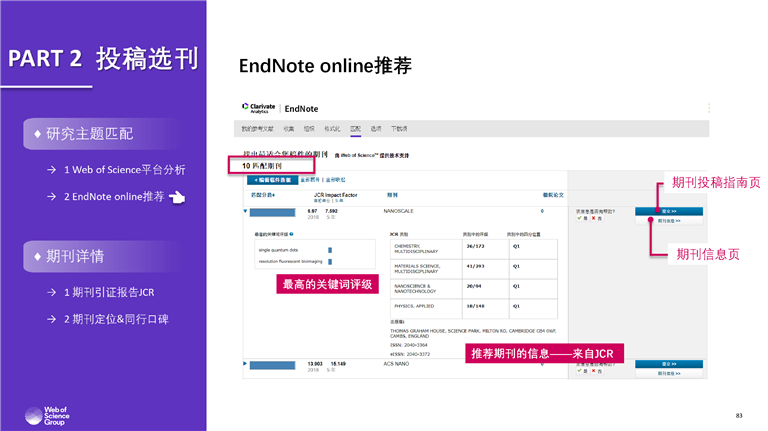Click the Thomas Graham House publisher address
The width and height of the screenshot is (768, 431).
pos(473,334)
